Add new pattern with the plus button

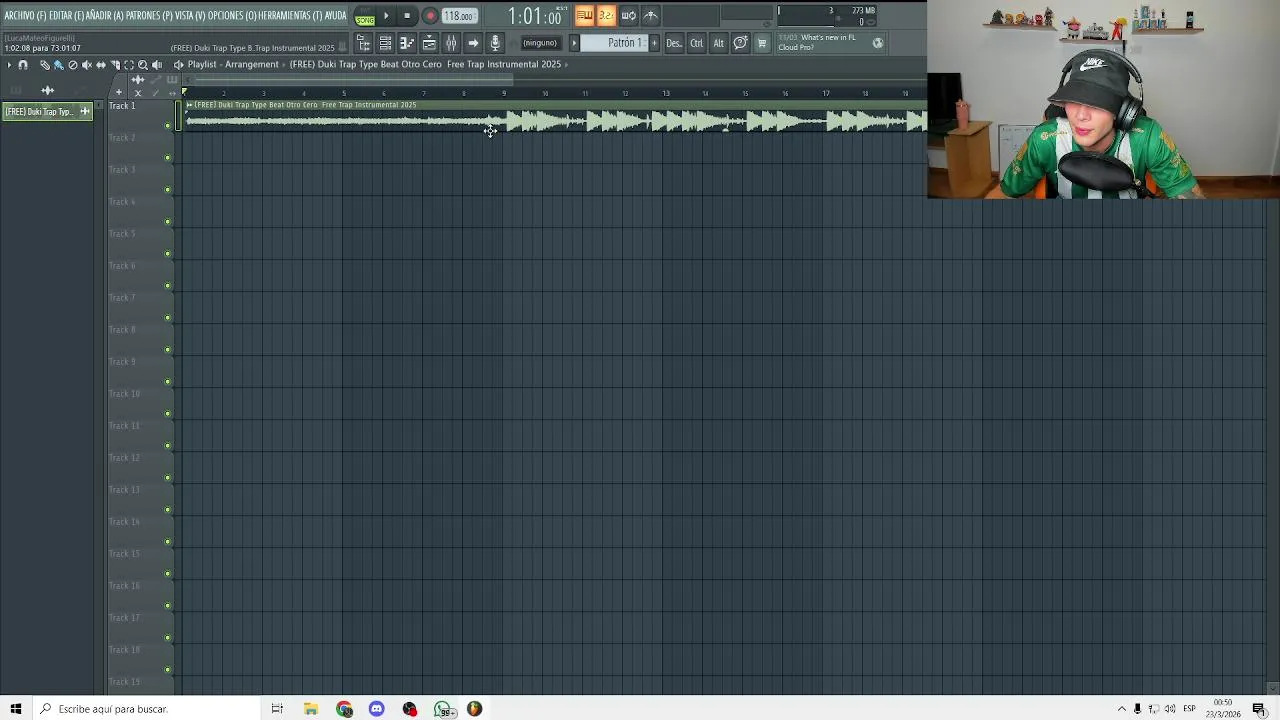point(655,43)
